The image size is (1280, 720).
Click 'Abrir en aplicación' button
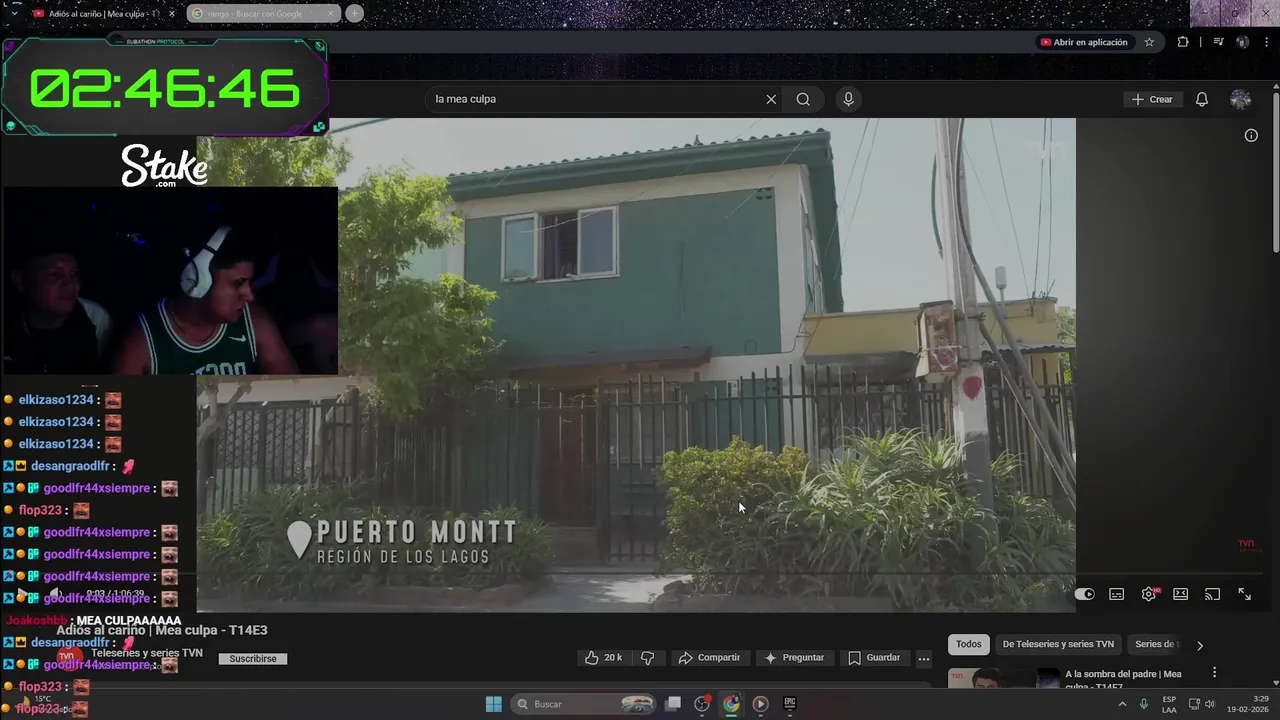point(1084,42)
